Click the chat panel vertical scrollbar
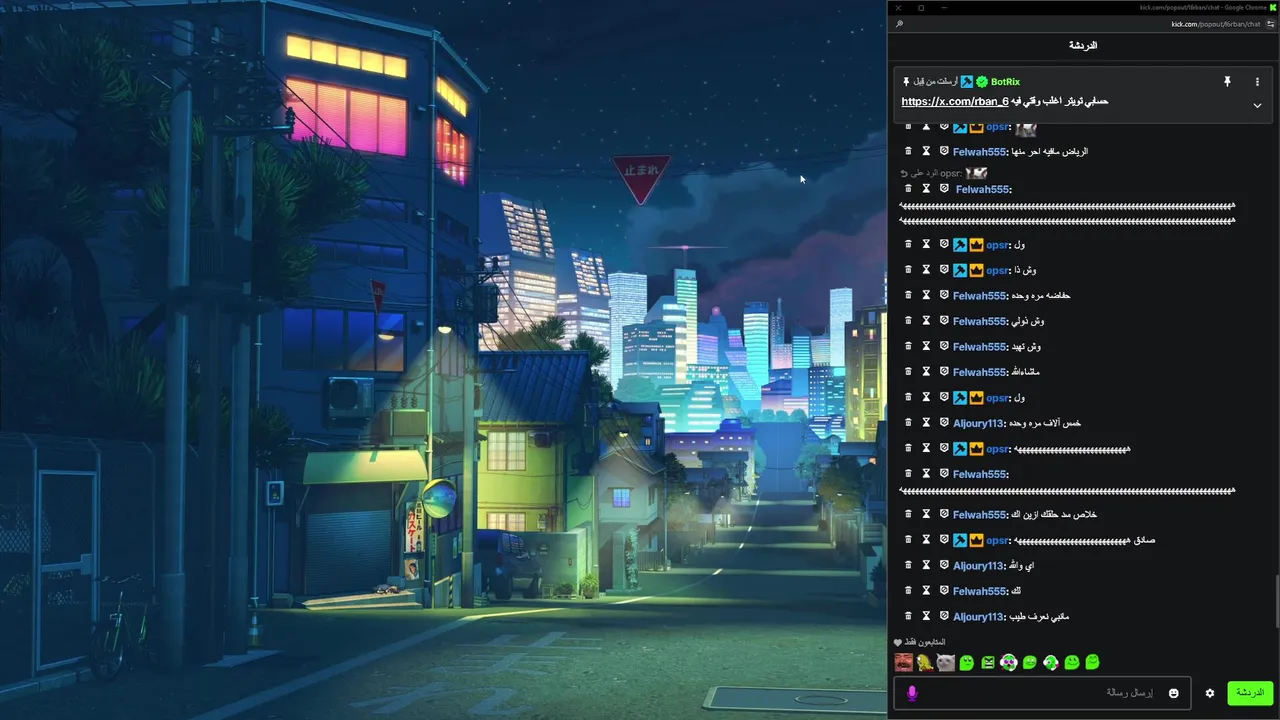This screenshot has height=720, width=1280. pos(1276,600)
